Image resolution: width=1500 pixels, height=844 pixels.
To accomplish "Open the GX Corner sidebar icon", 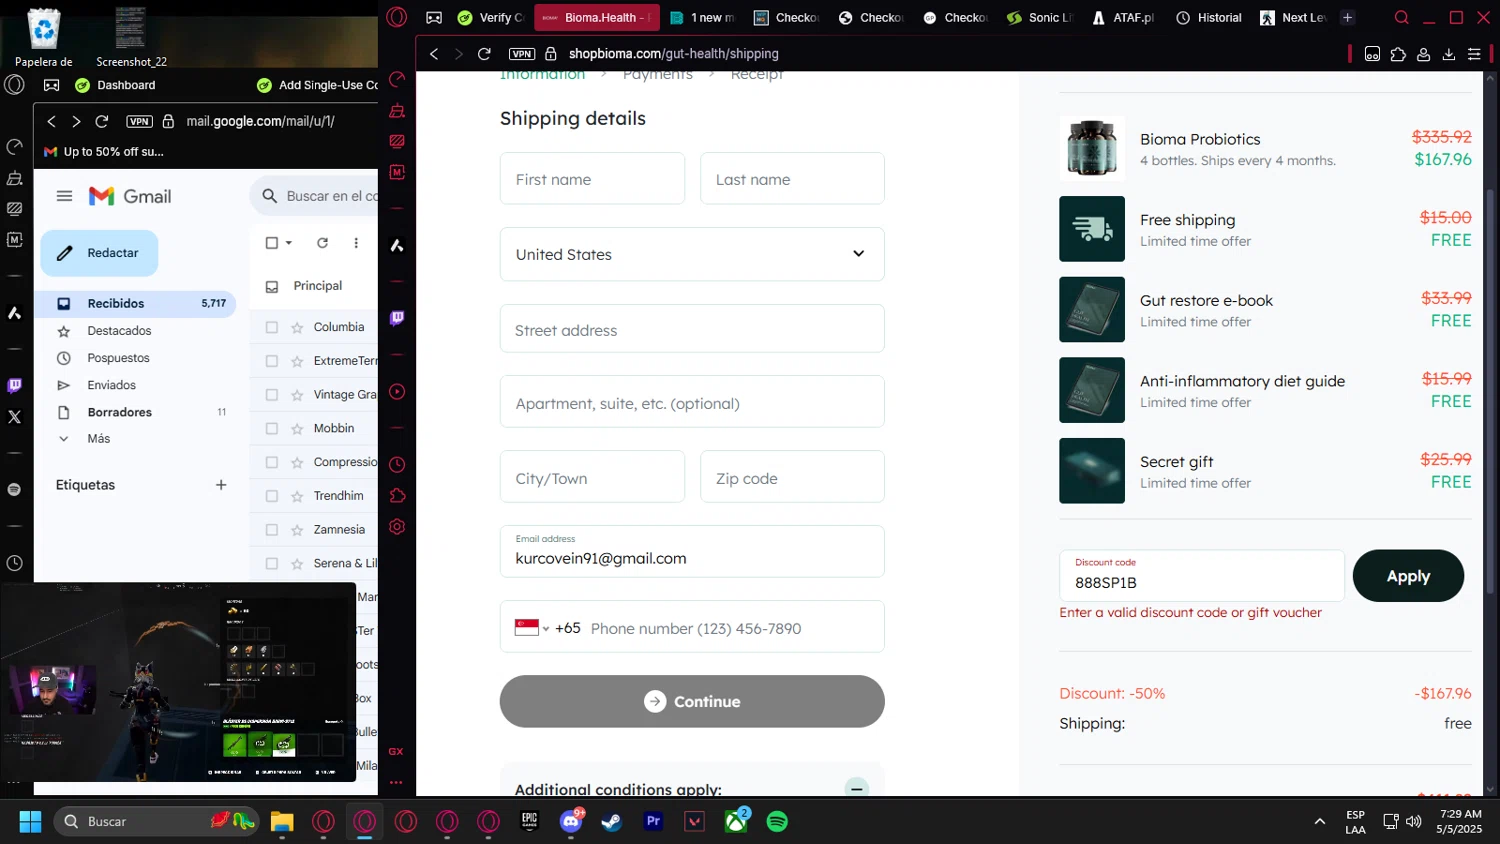I will tap(396, 751).
